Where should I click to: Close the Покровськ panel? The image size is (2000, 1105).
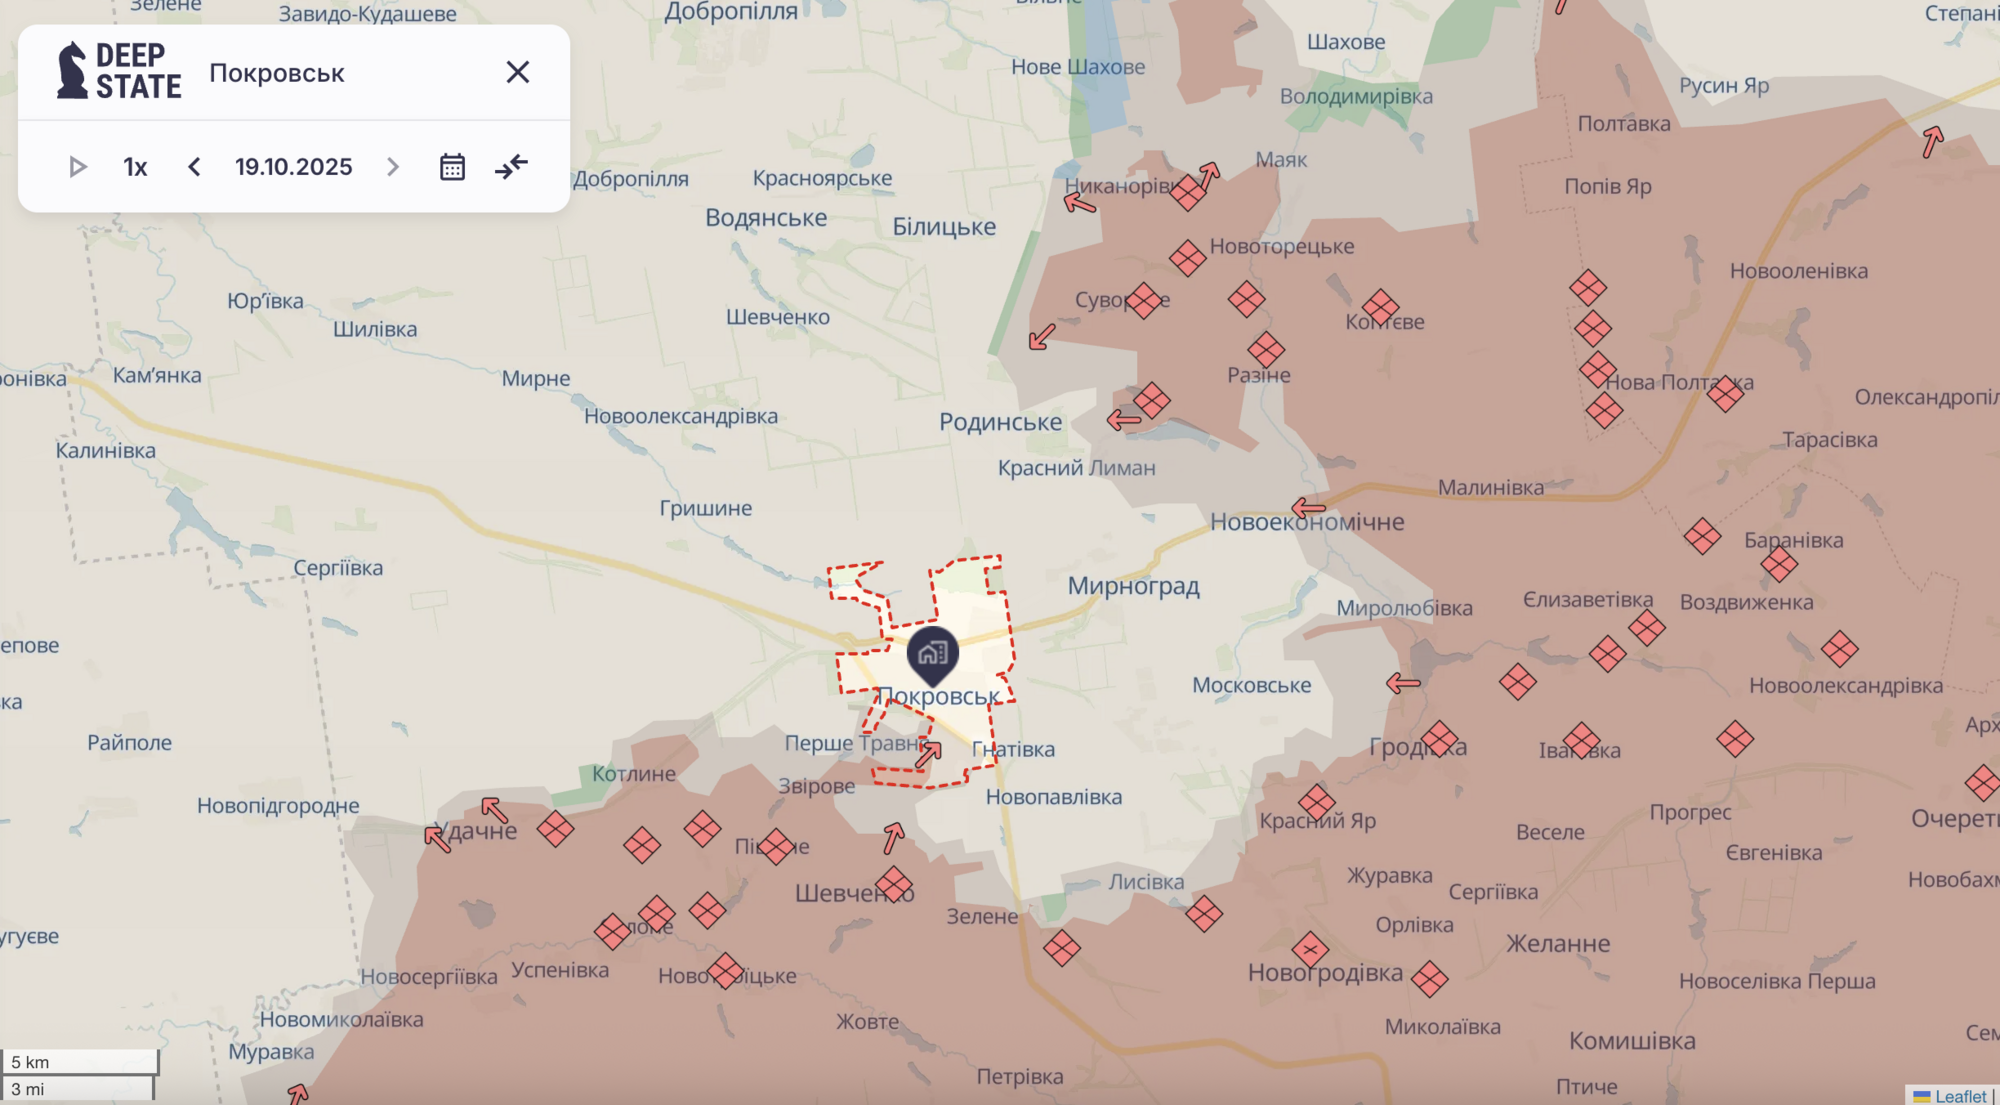(x=517, y=72)
